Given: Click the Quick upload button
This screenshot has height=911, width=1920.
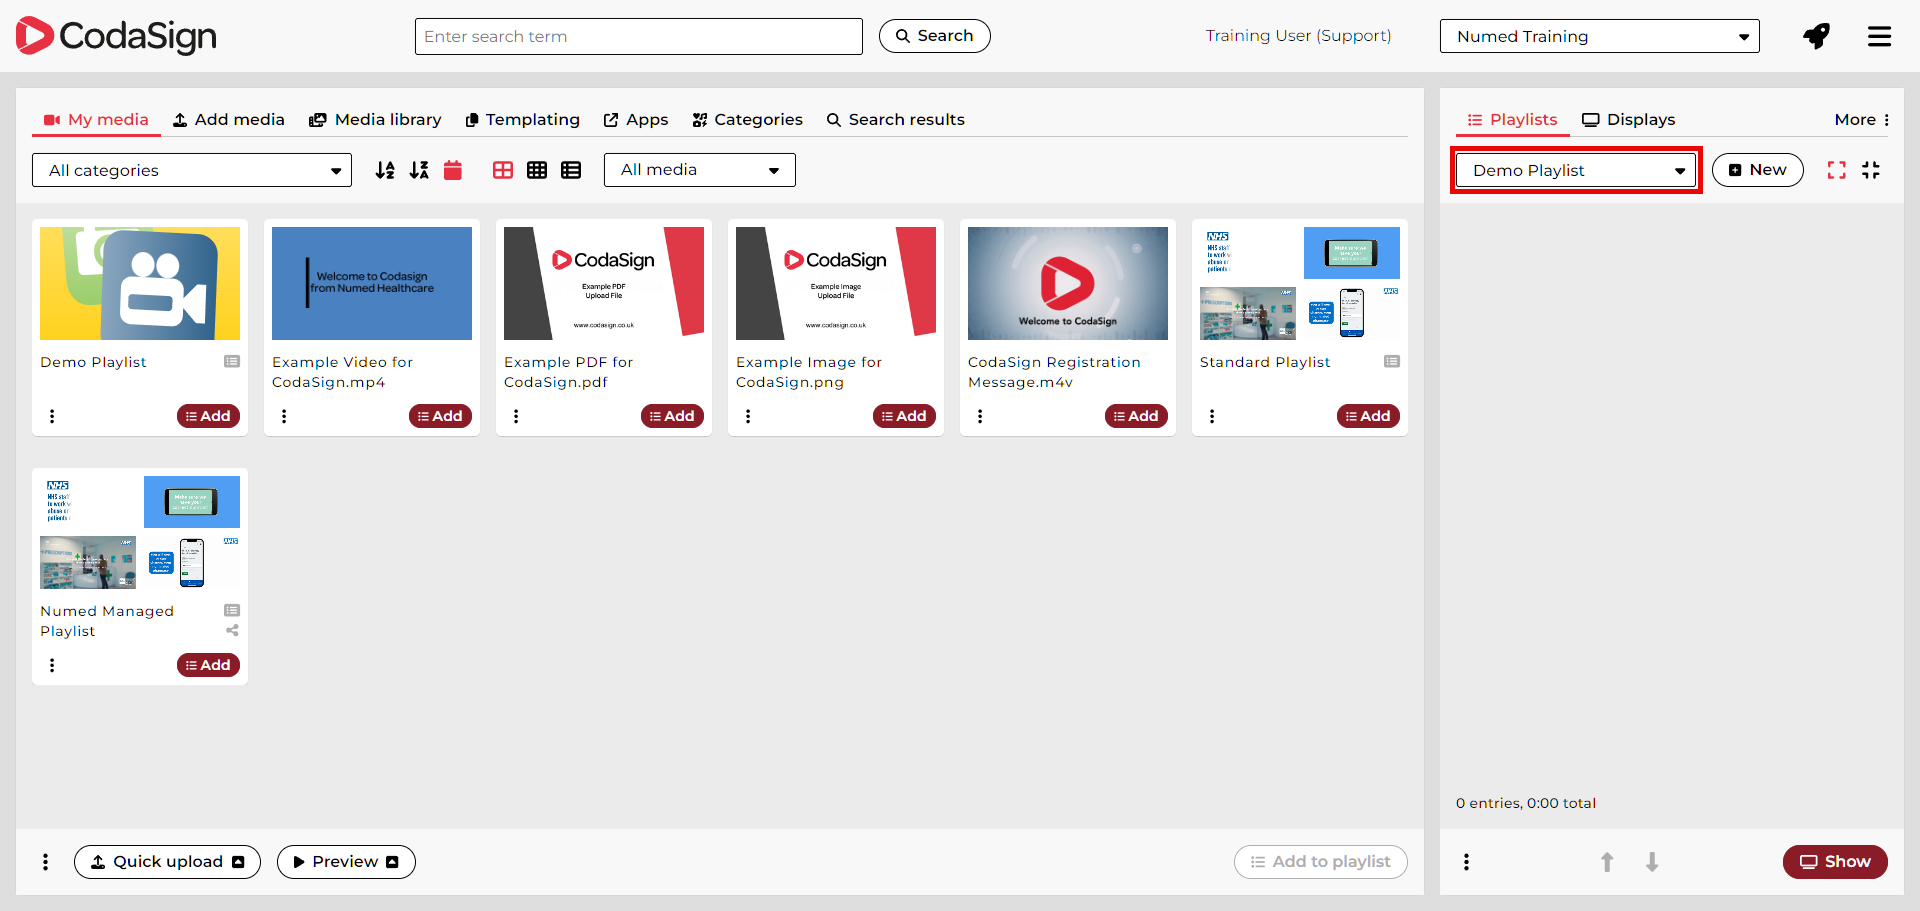Looking at the screenshot, I should click(167, 862).
